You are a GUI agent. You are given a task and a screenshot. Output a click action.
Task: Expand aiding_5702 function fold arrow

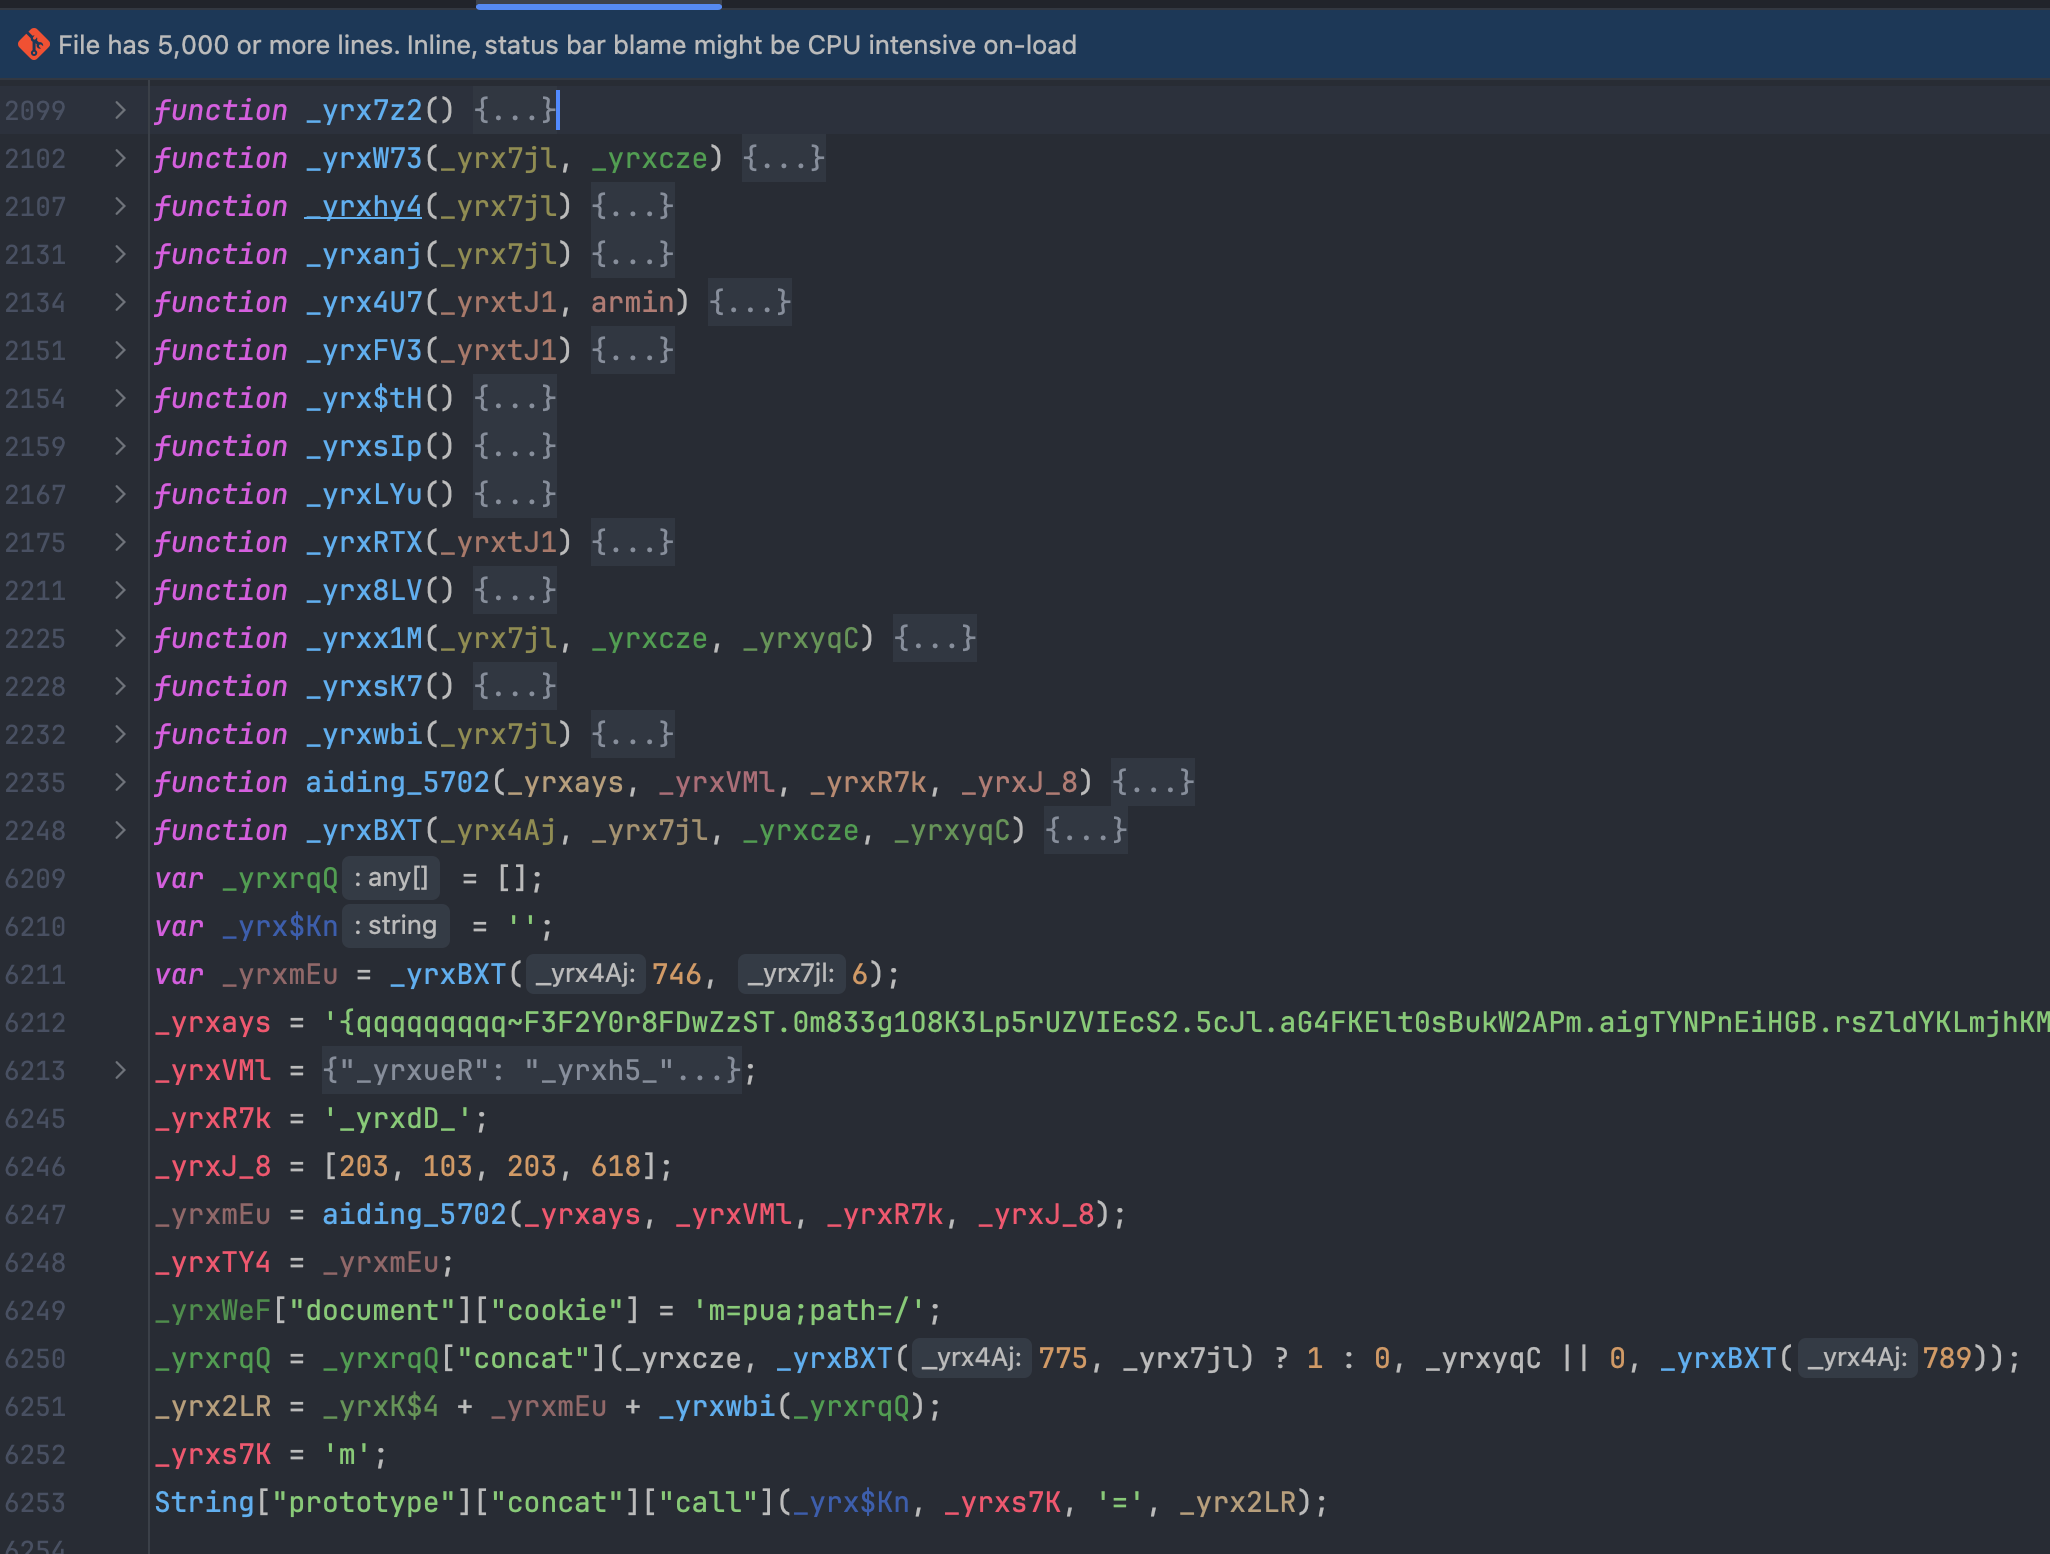[x=120, y=782]
